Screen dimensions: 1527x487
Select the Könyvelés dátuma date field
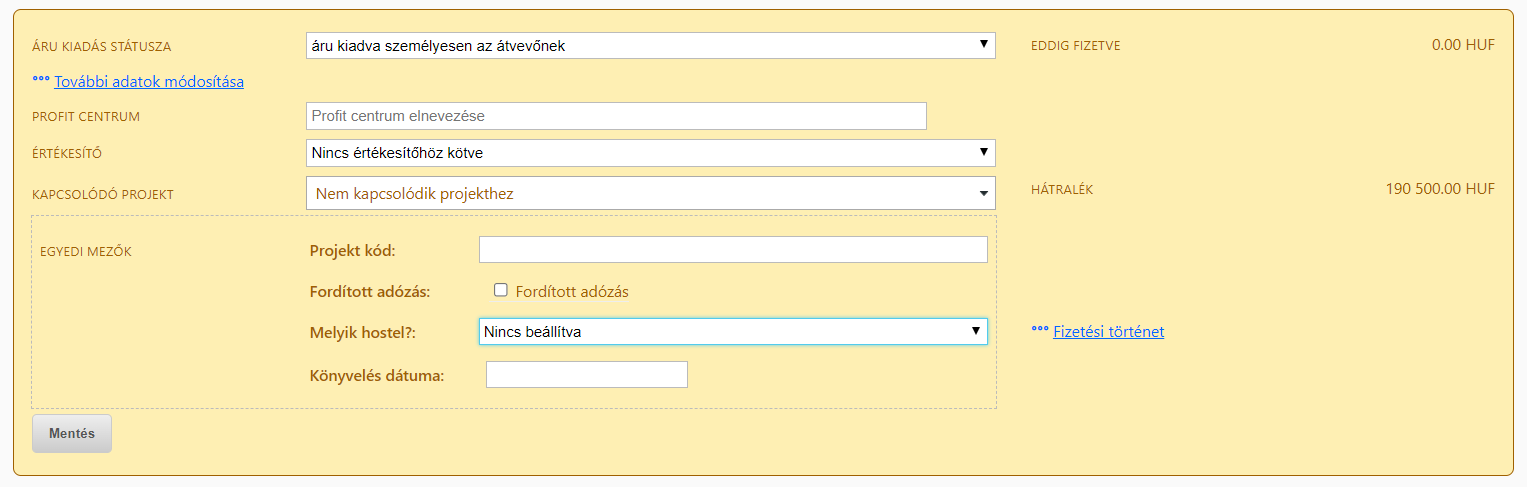[587, 375]
